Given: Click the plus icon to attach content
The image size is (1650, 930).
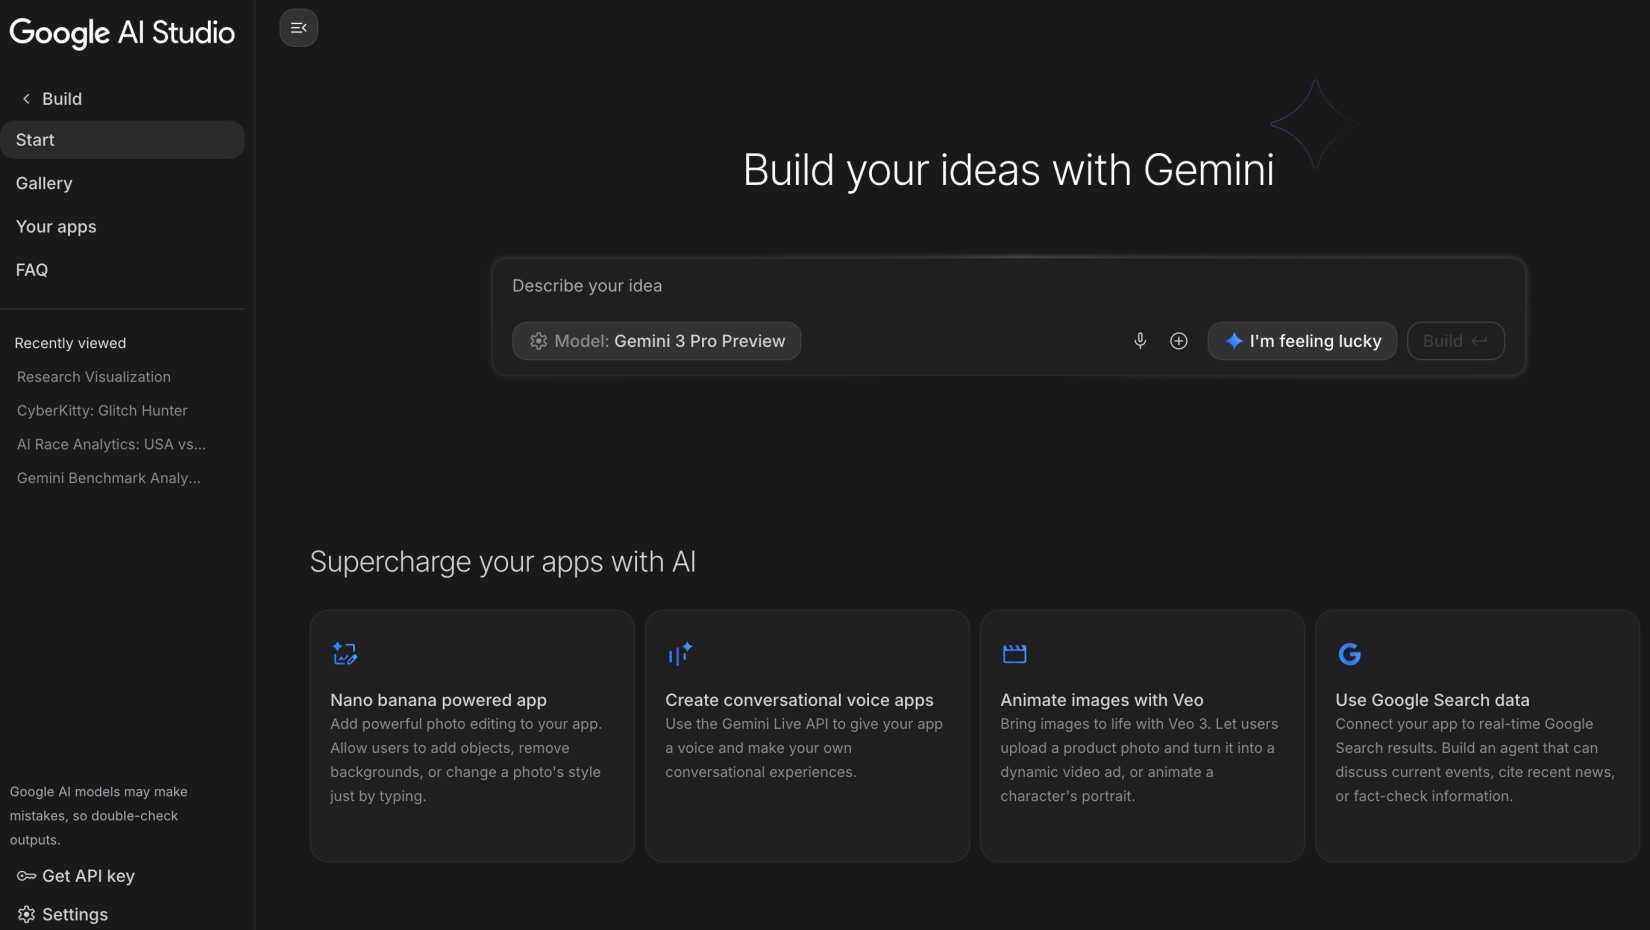Looking at the screenshot, I should click(x=1178, y=340).
